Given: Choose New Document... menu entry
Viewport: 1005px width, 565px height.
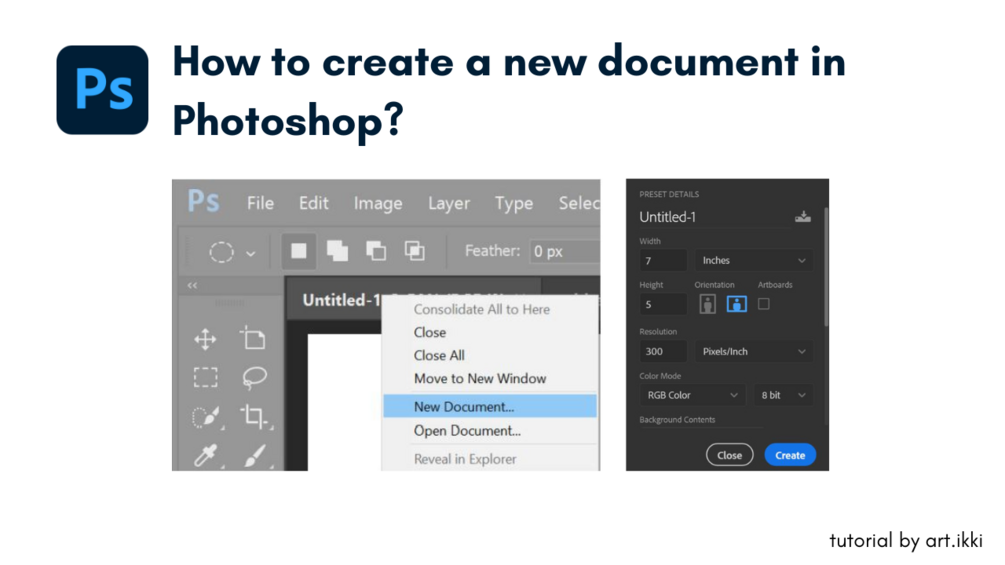Looking at the screenshot, I should [490, 406].
